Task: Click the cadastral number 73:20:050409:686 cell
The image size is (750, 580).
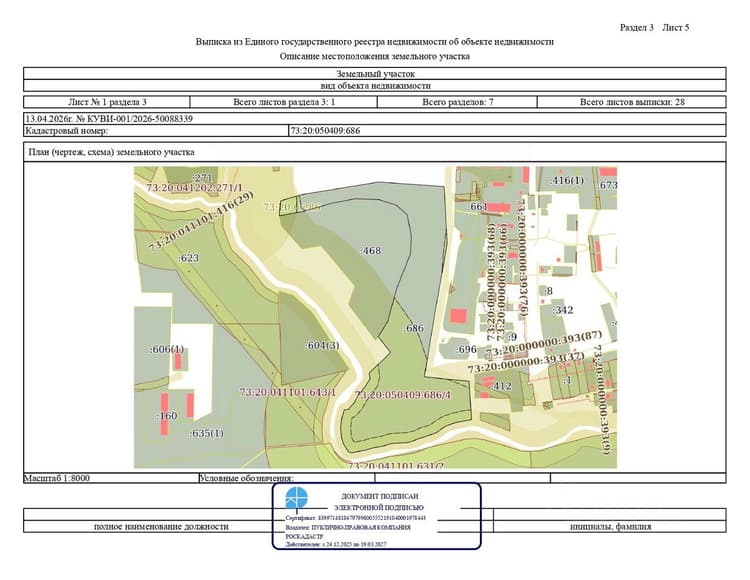Action: tap(507, 131)
